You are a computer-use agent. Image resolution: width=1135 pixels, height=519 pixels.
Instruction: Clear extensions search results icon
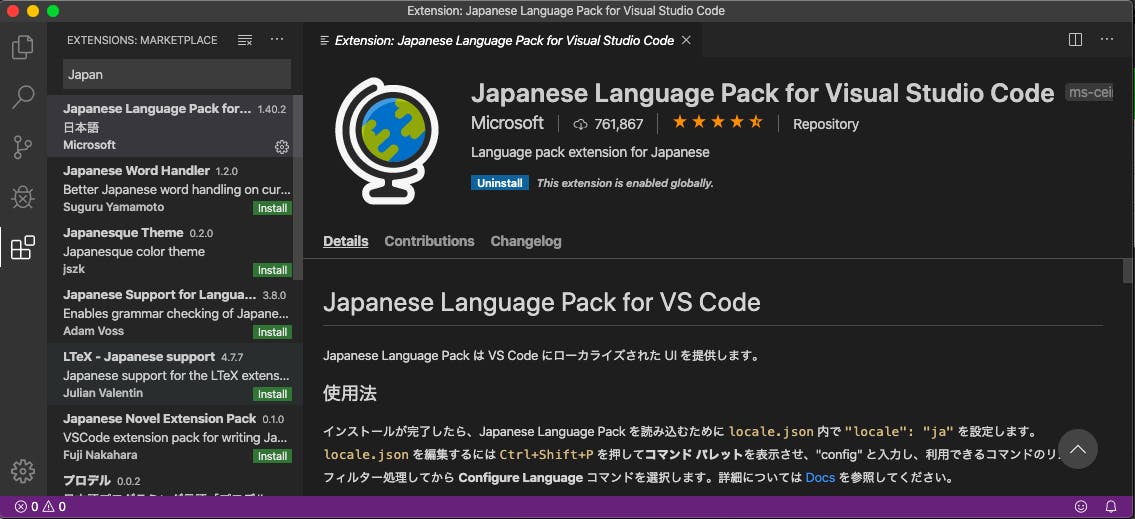(x=245, y=40)
